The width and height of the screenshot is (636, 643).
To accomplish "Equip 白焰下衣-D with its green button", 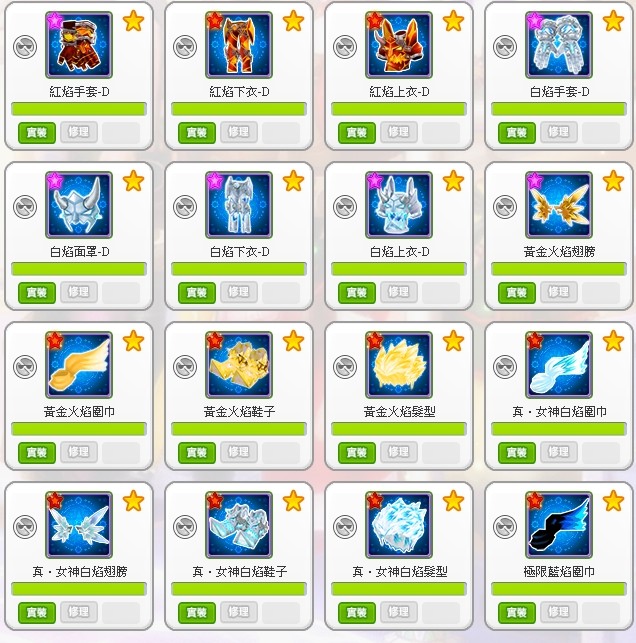I will [197, 292].
